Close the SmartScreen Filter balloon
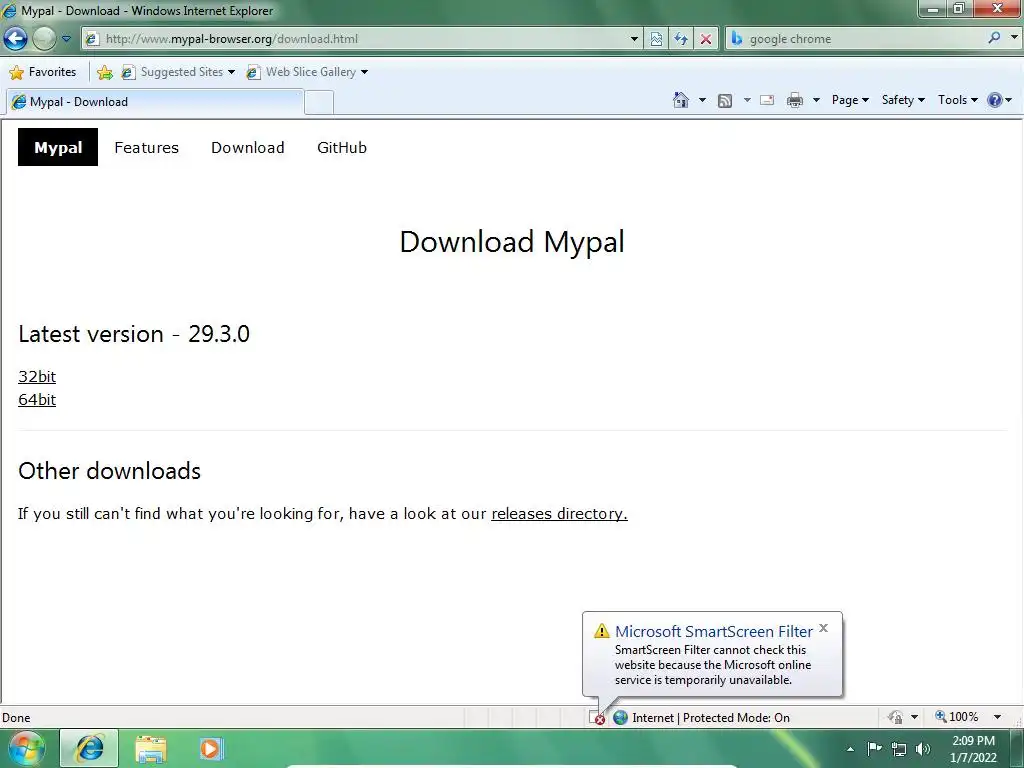 click(824, 628)
